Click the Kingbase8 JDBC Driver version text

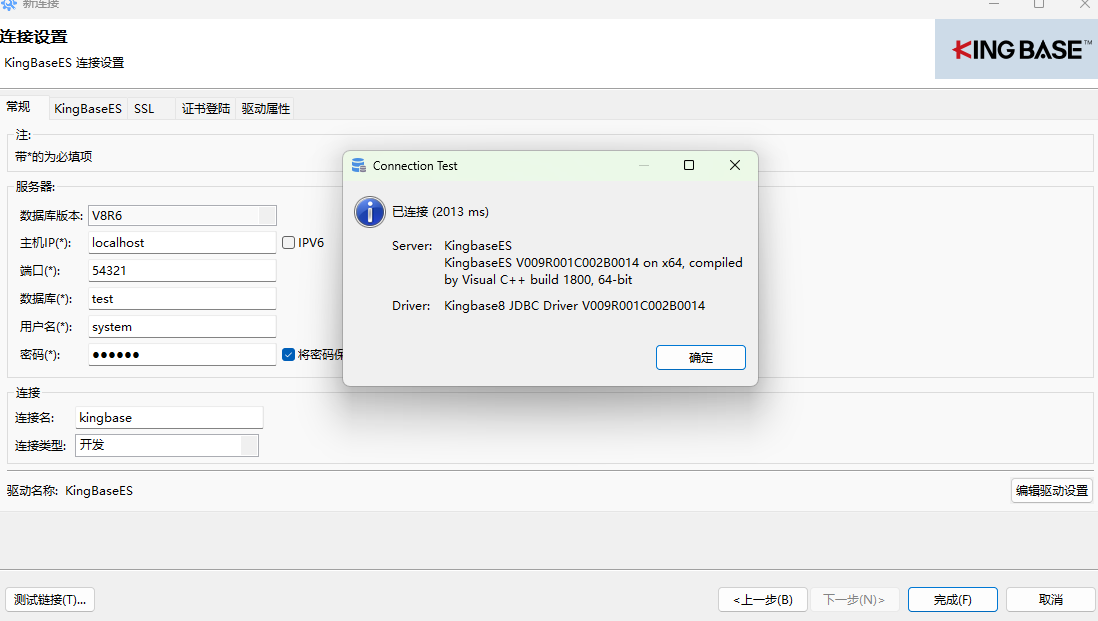[x=574, y=305]
